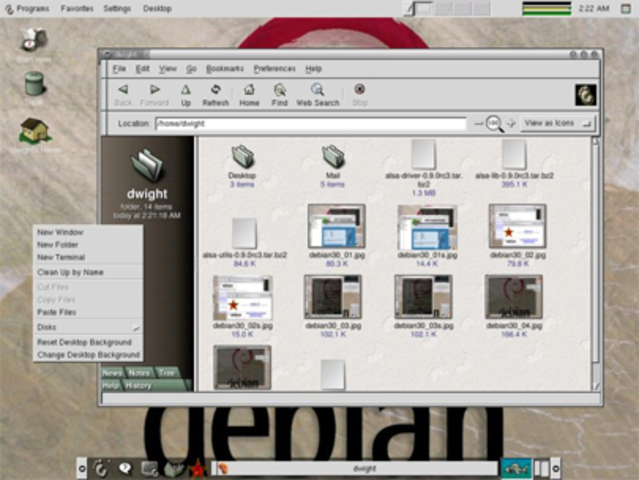639x480 pixels.
Task: Open the Help menu in Nautilus
Action: coord(313,68)
